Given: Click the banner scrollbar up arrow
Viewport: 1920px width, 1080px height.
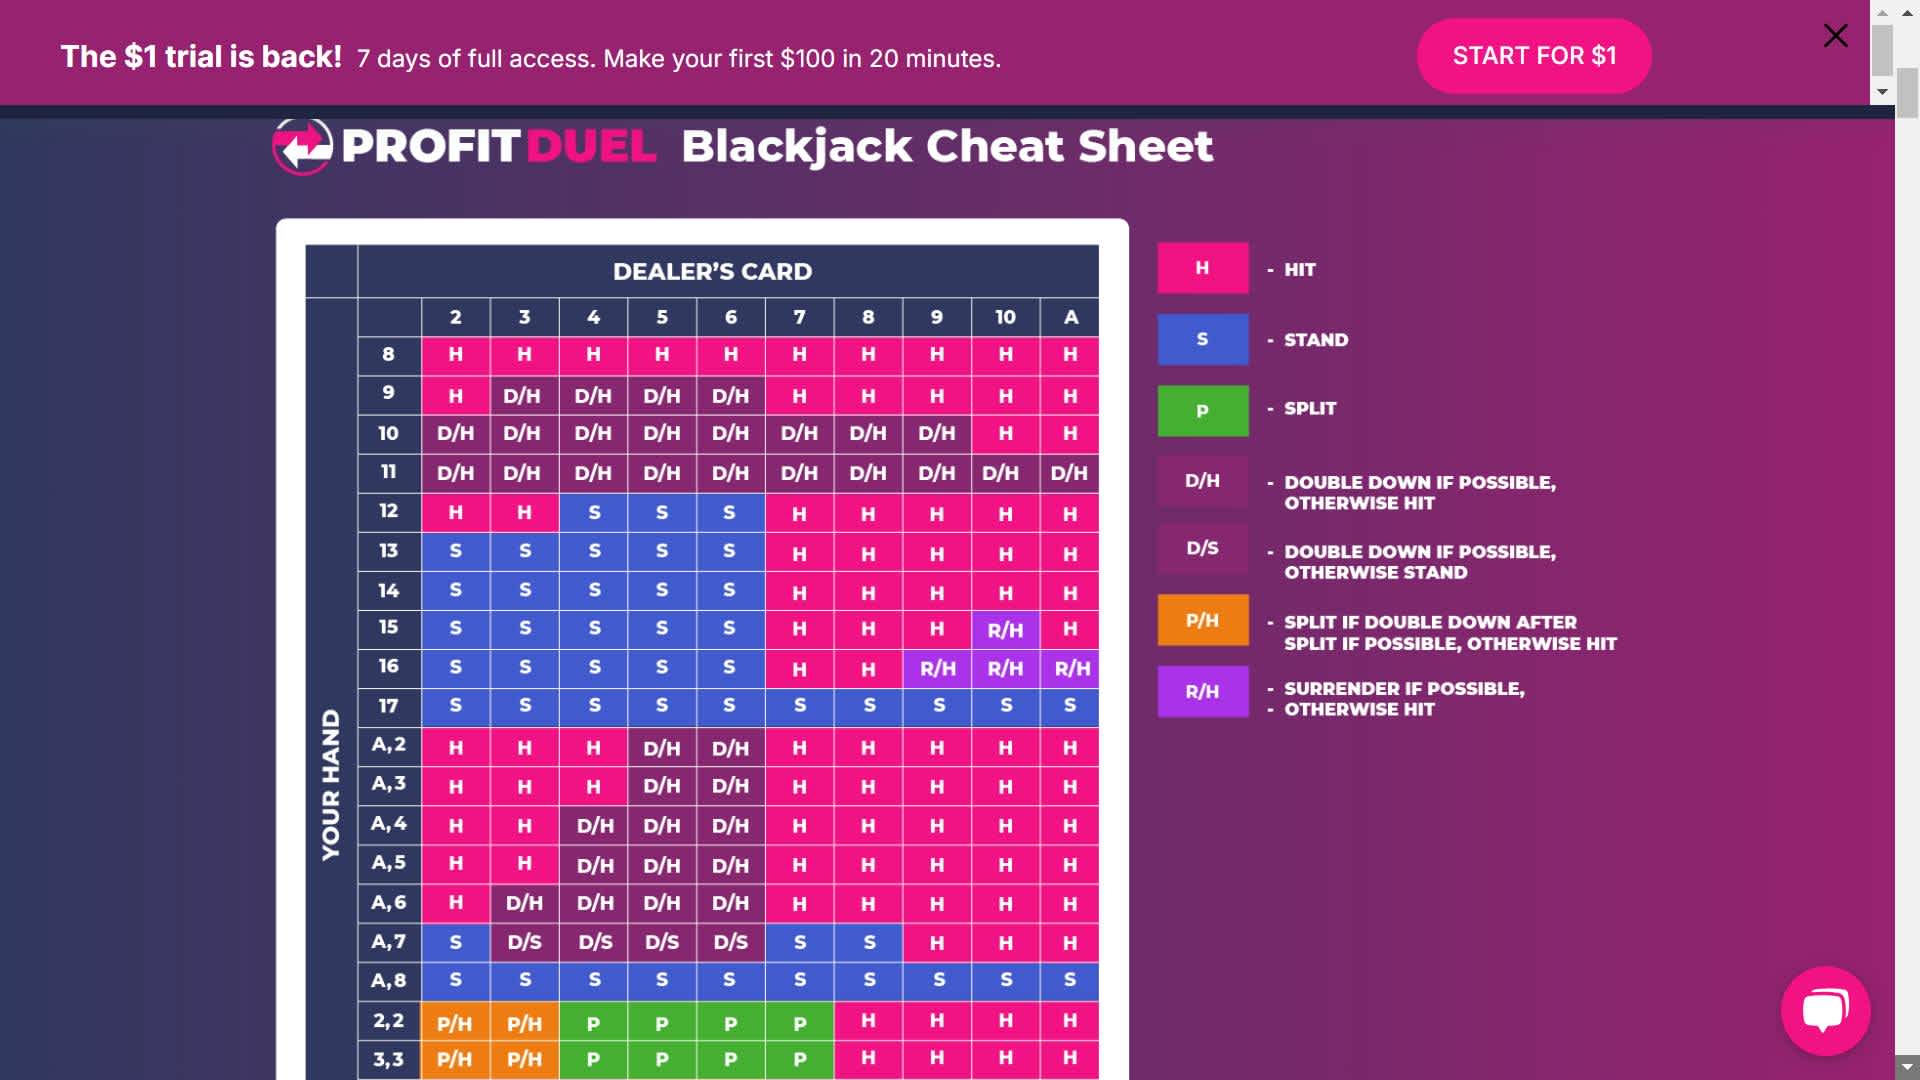Looking at the screenshot, I should point(1882,12).
